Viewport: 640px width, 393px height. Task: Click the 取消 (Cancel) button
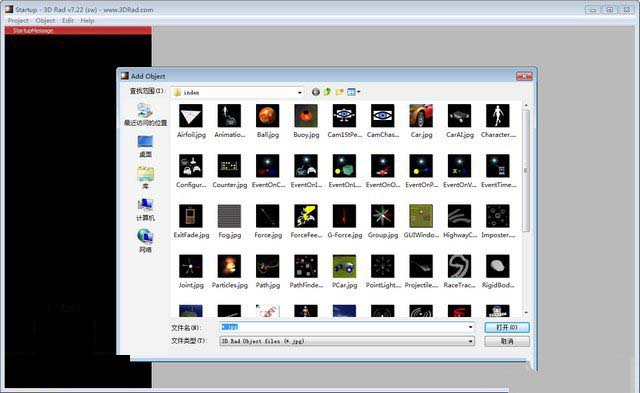pyautogui.click(x=507, y=341)
